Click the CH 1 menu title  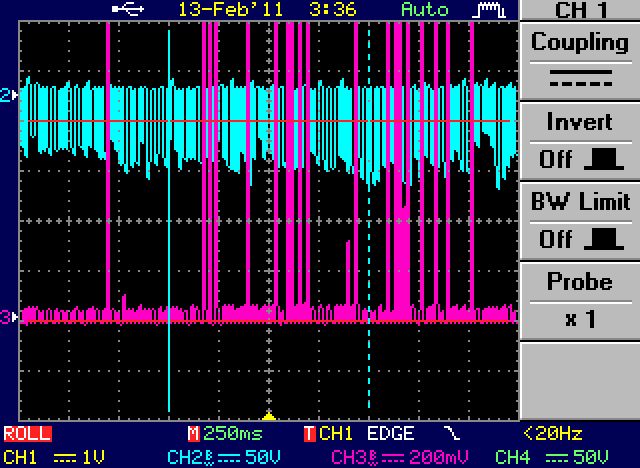point(580,9)
